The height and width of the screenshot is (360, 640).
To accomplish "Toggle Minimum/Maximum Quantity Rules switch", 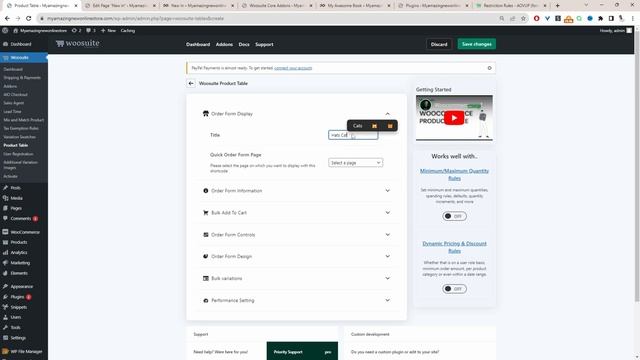I will click(x=454, y=216).
